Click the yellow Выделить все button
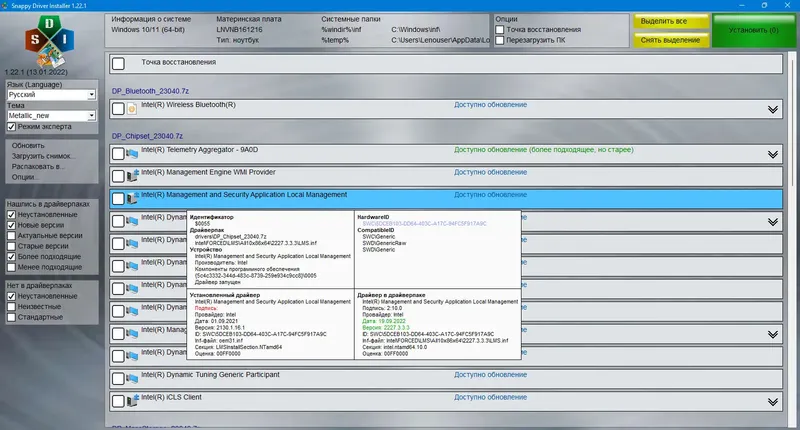 pos(671,21)
